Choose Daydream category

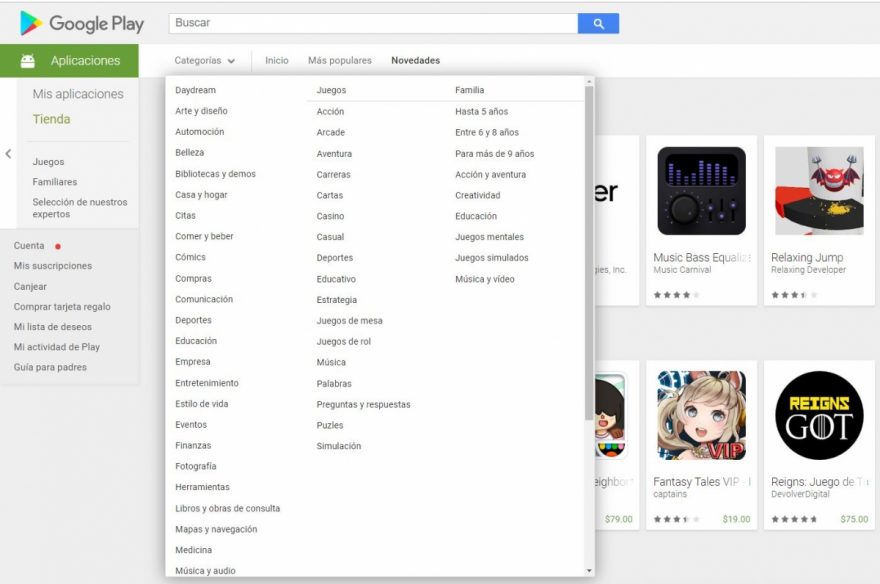[195, 90]
